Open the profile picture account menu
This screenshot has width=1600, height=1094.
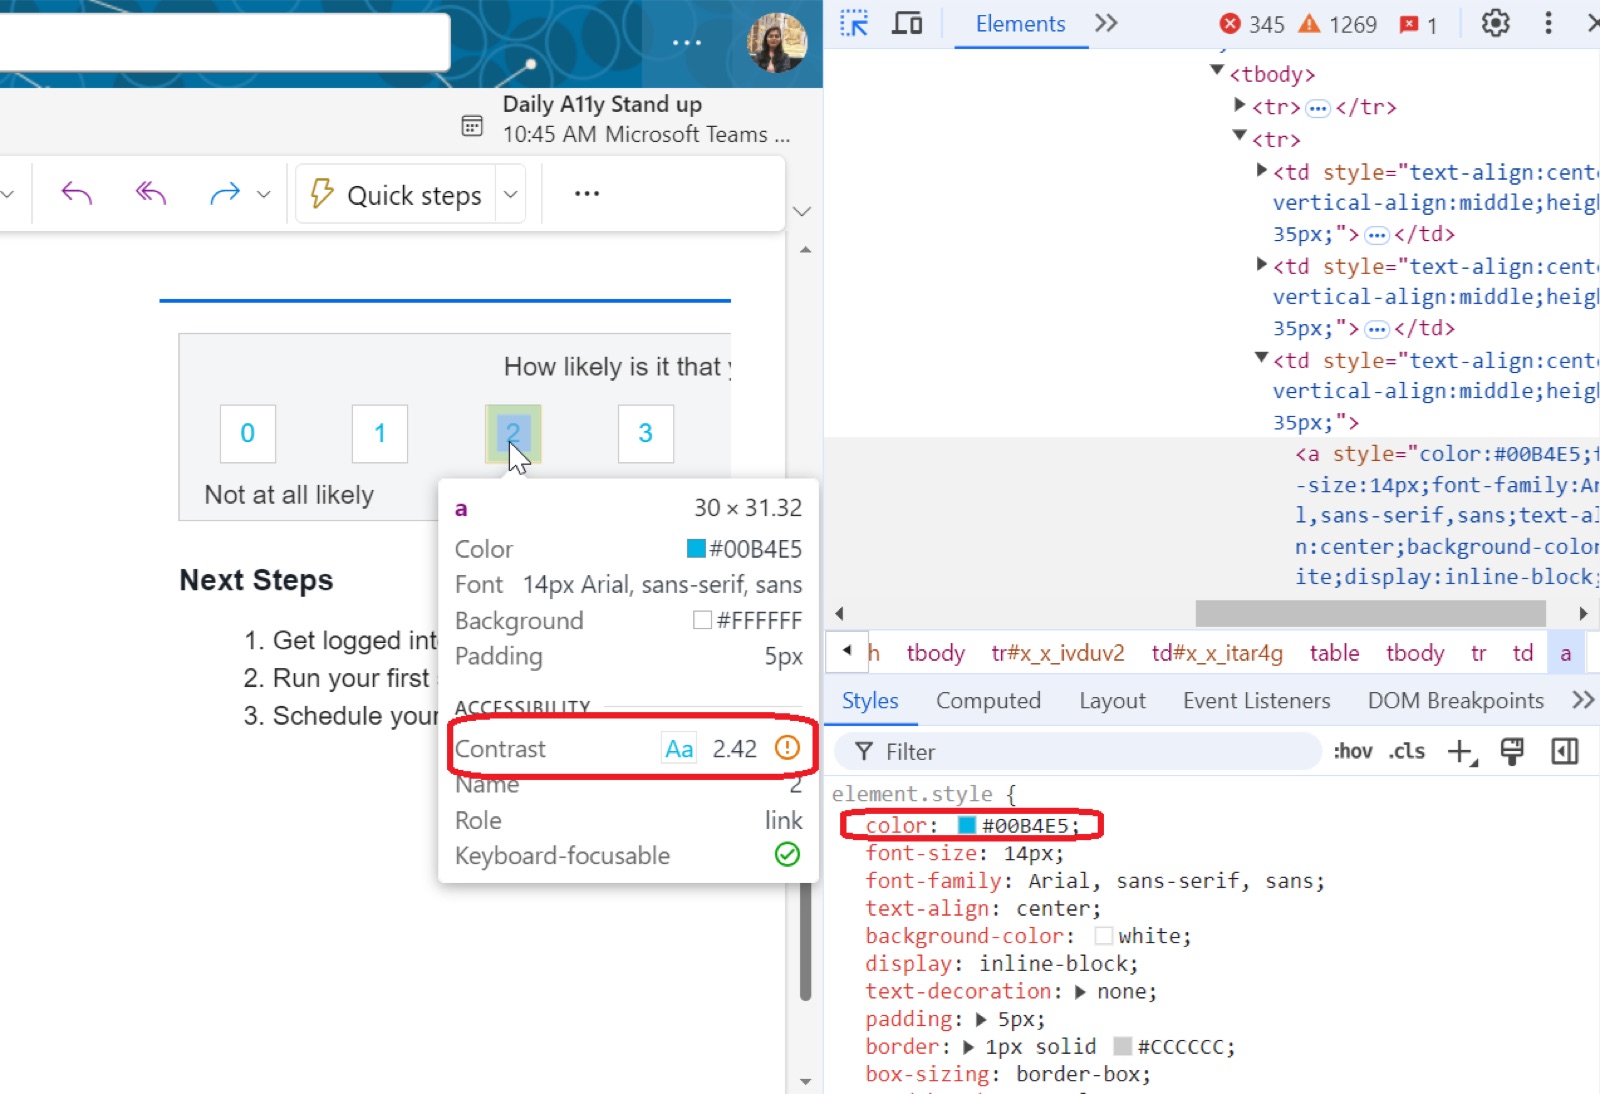click(x=776, y=42)
